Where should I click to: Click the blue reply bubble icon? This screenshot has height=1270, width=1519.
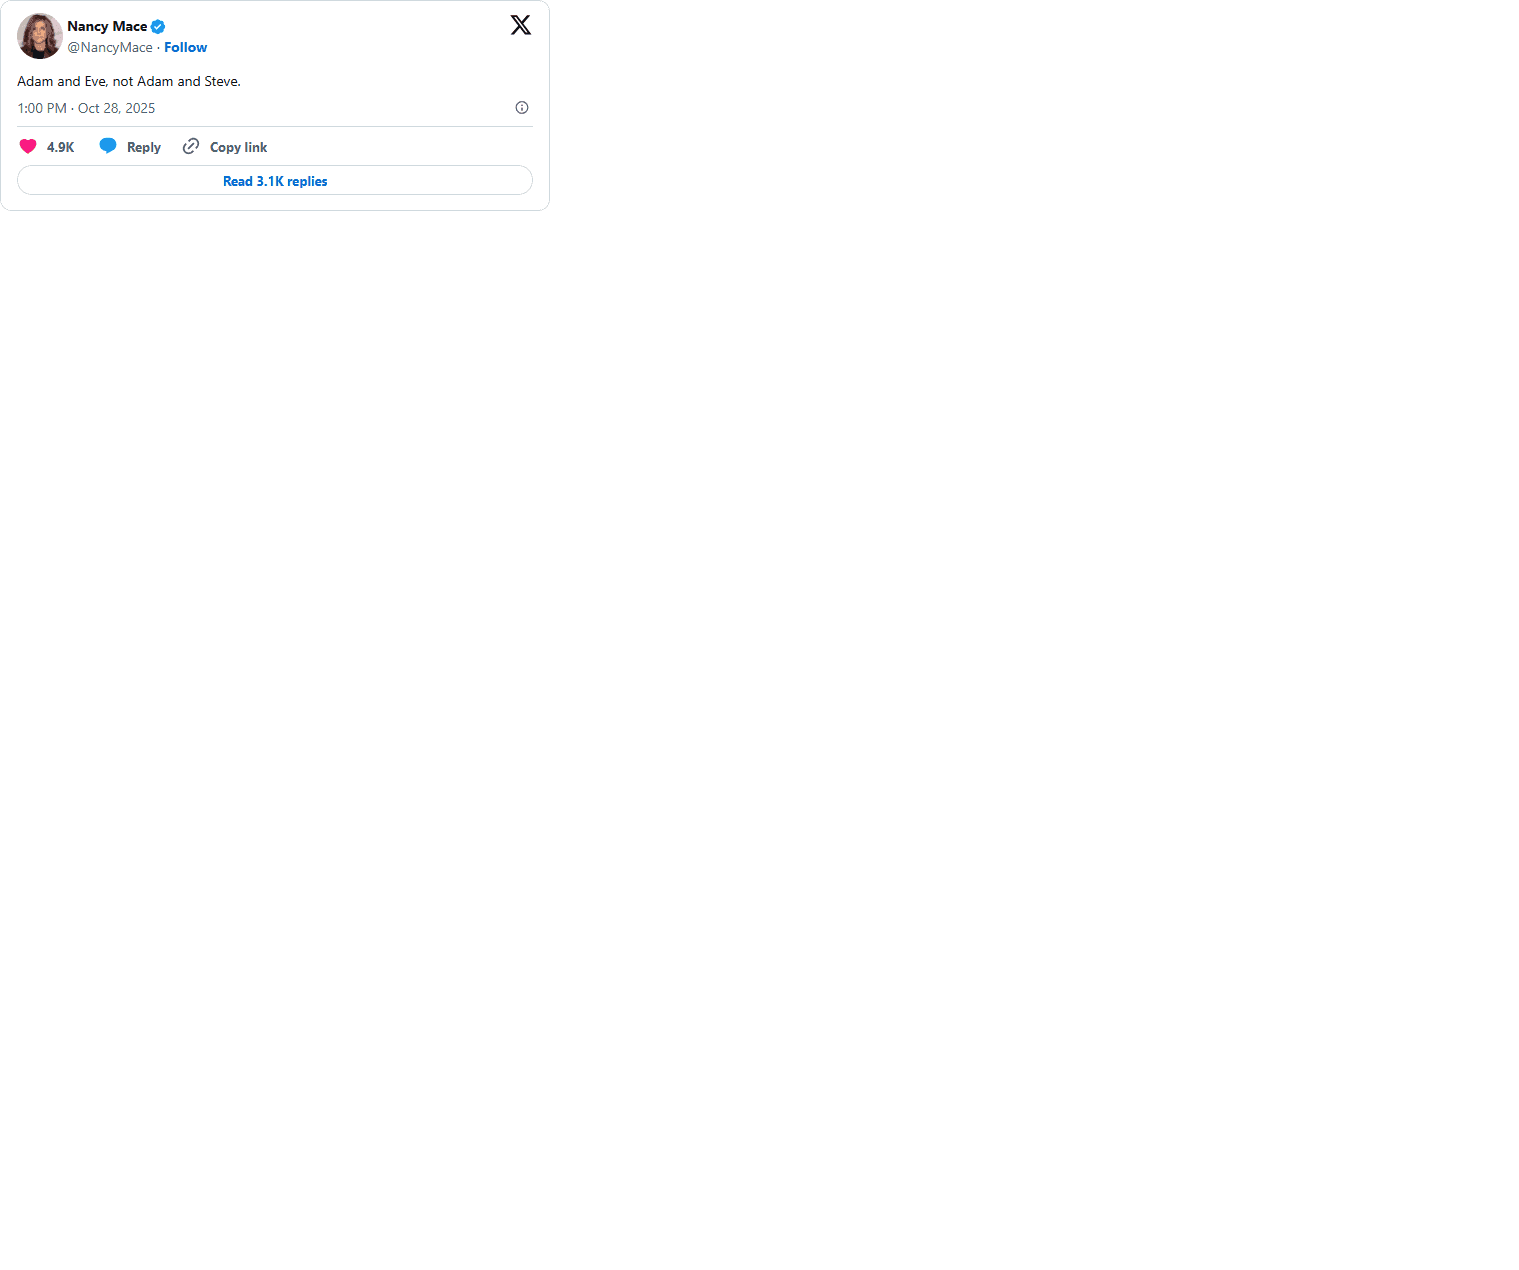(108, 147)
